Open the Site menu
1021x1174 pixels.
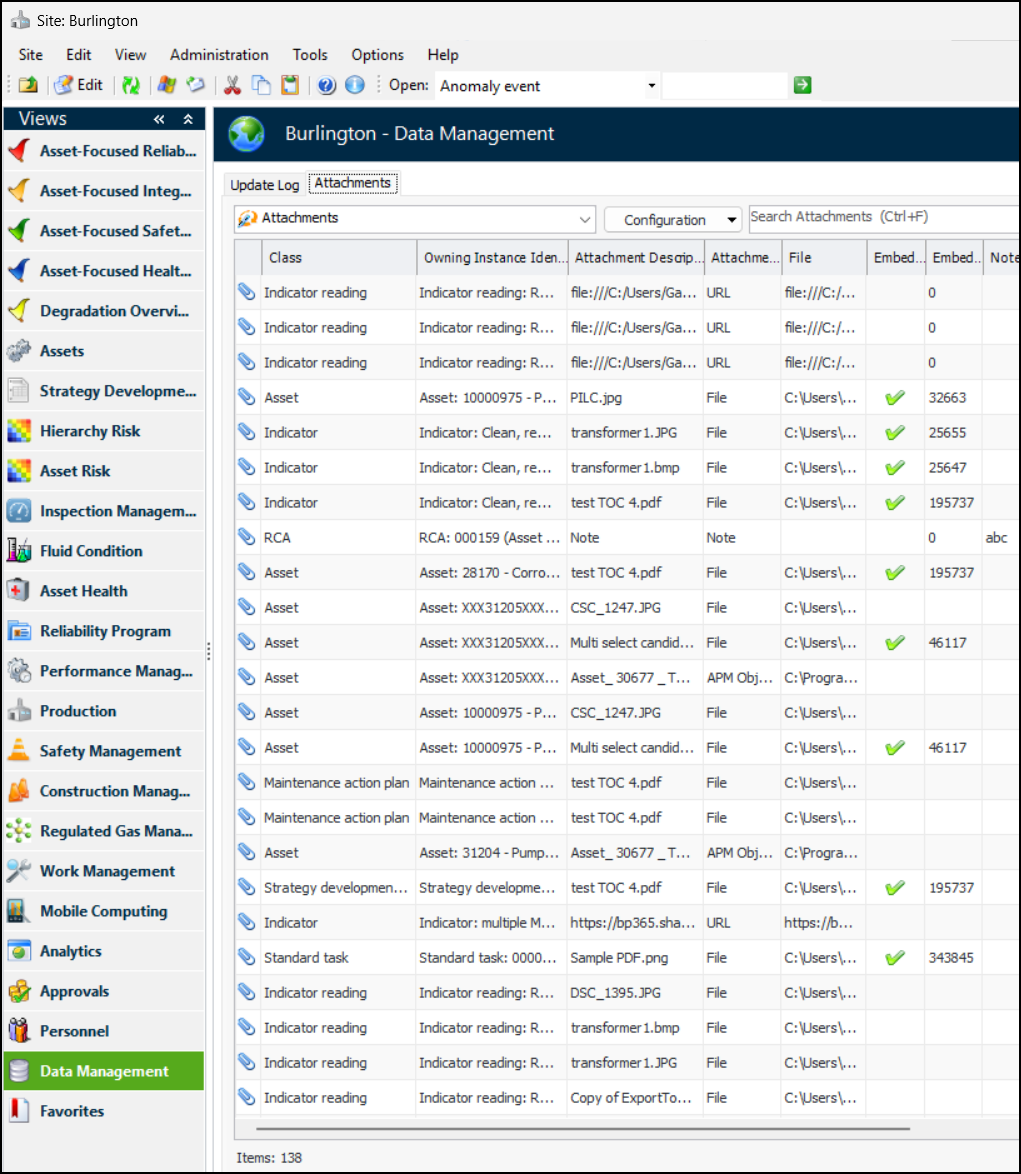[x=31, y=55]
